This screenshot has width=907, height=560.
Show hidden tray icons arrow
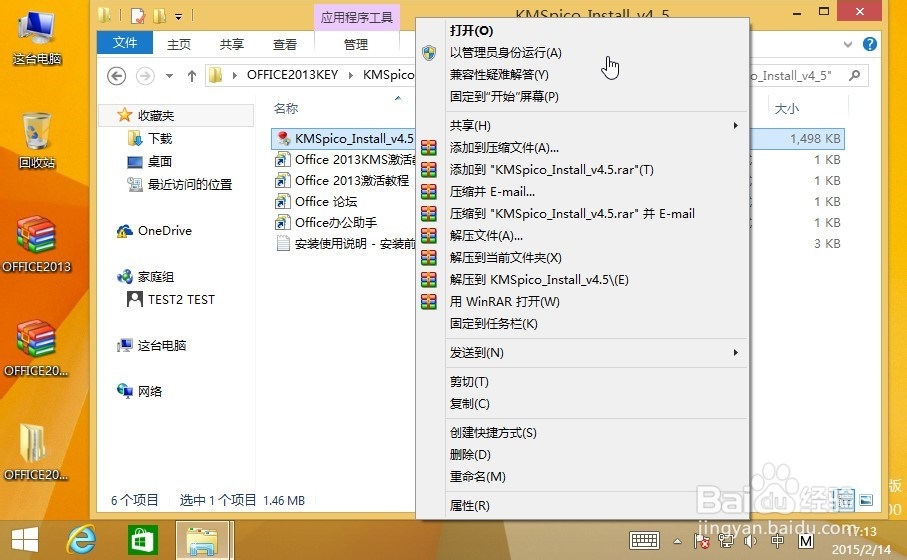click(x=677, y=541)
